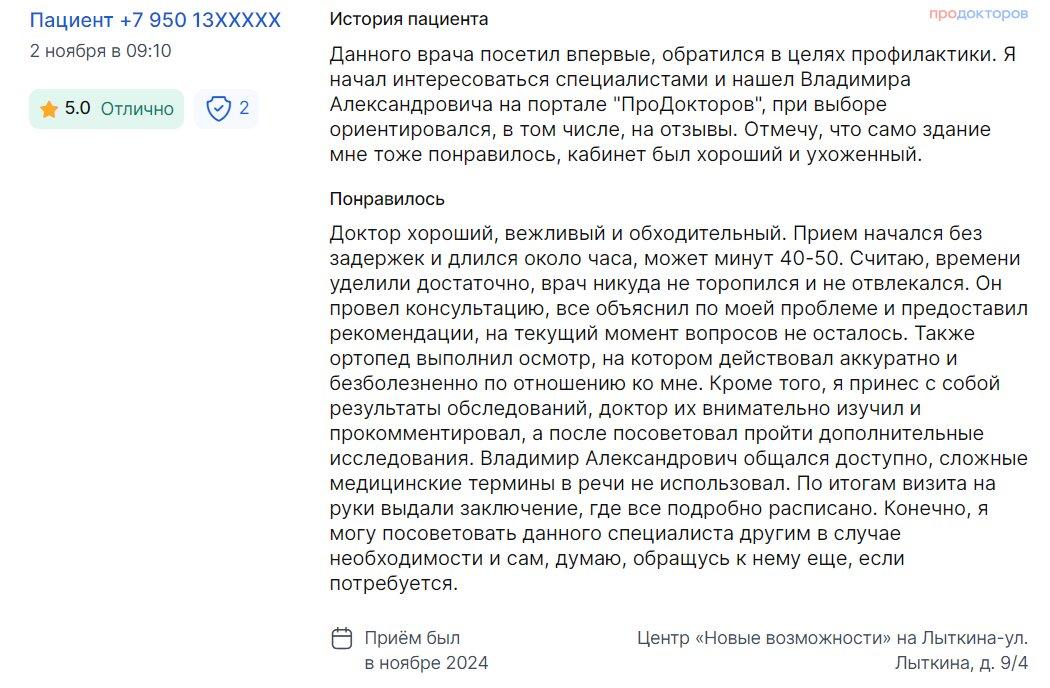1050x688 pixels.
Task: Click the 5.0 score number
Action: pos(78,109)
